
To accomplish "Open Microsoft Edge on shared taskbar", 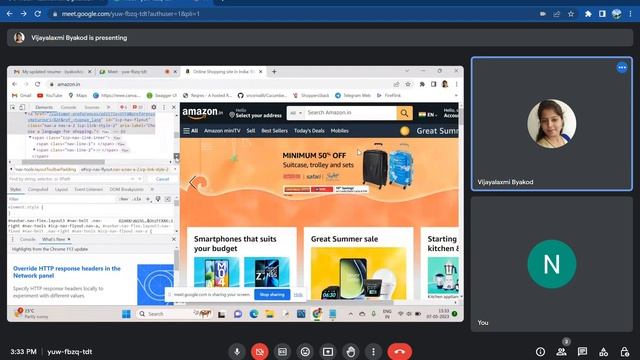I will (254, 314).
